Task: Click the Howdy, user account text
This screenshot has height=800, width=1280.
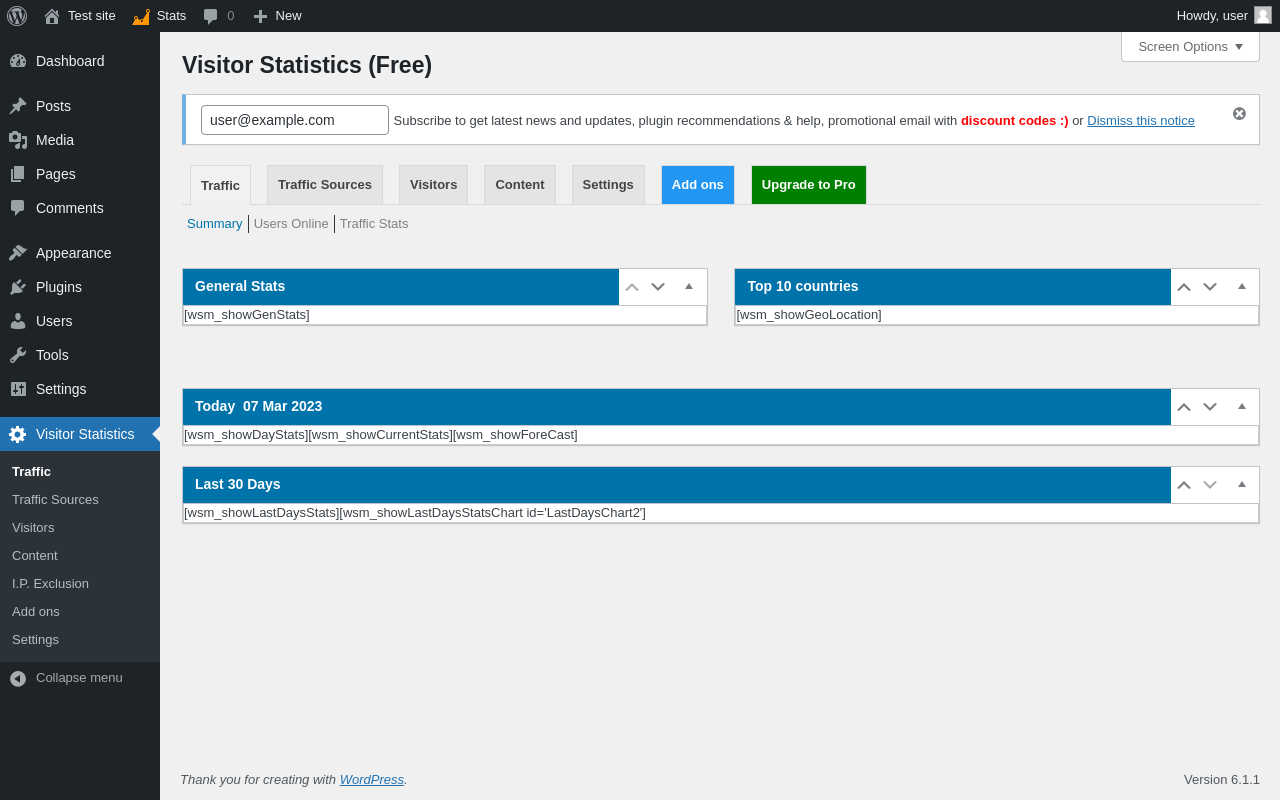Action: [1212, 16]
